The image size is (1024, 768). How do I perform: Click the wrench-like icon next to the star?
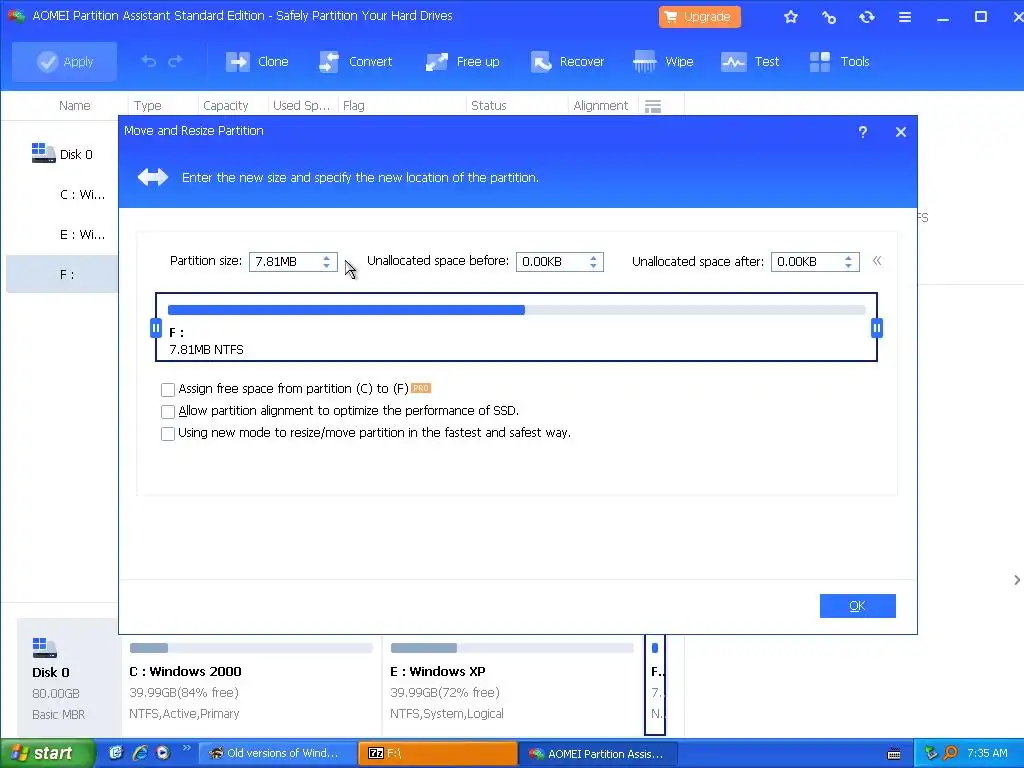pyautogui.click(x=829, y=17)
